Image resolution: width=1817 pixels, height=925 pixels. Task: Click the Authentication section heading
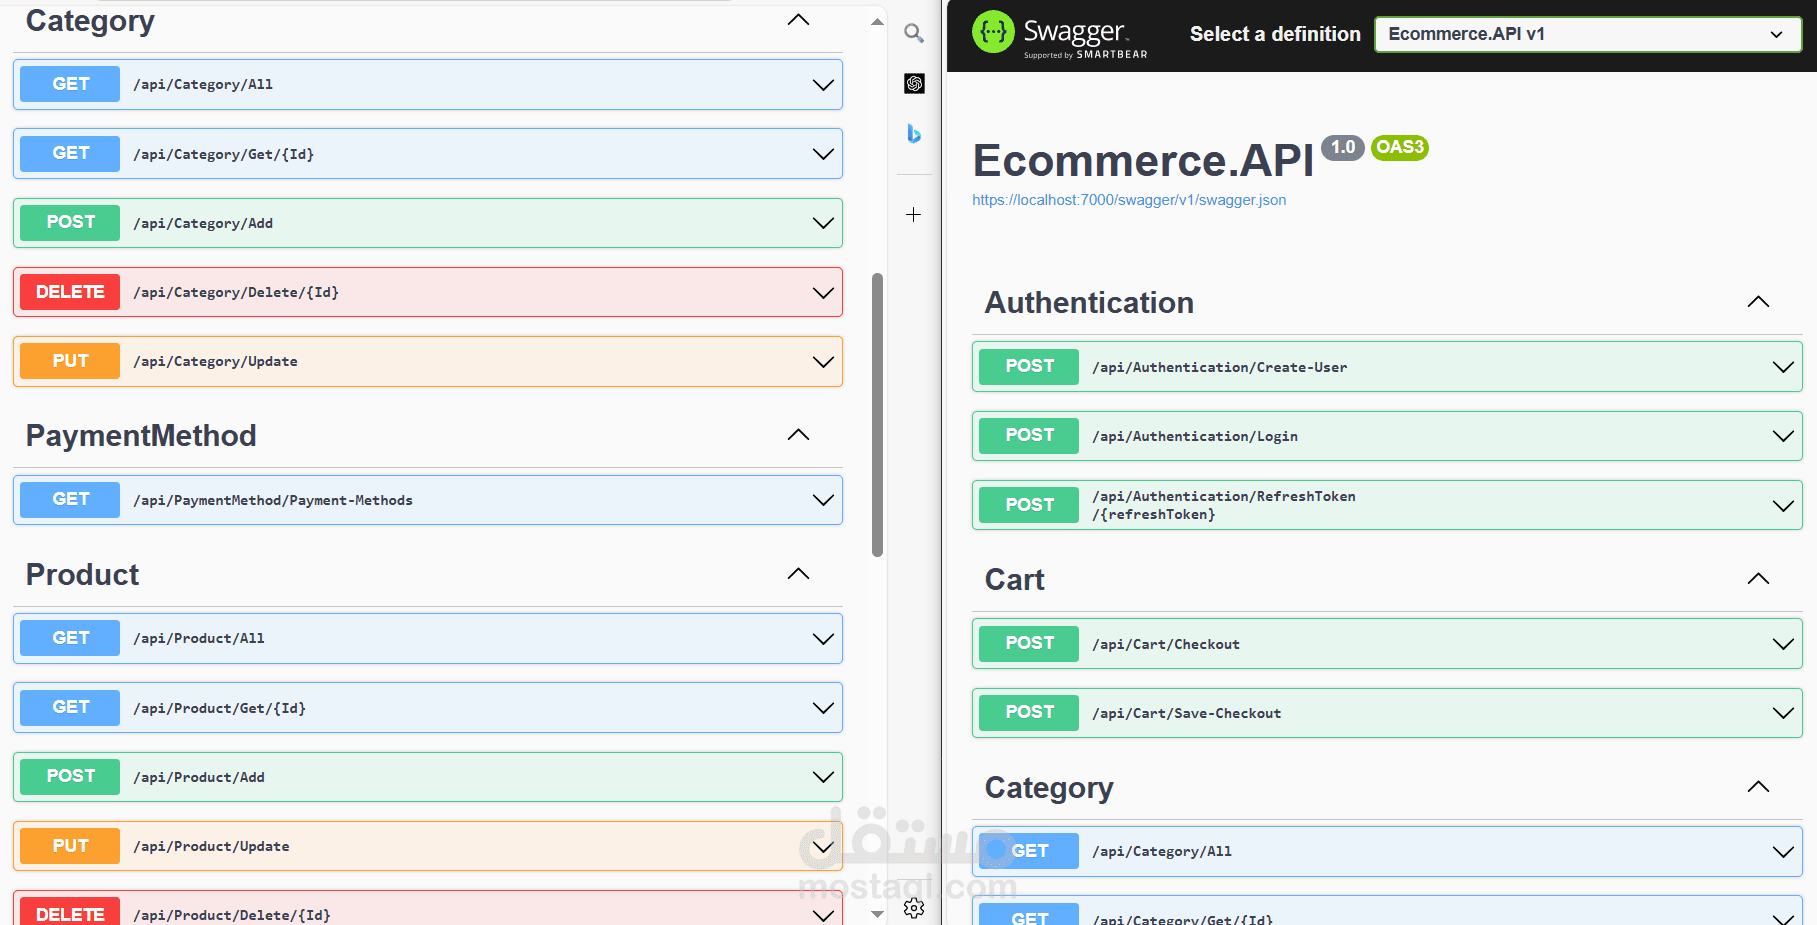[x=1089, y=302]
